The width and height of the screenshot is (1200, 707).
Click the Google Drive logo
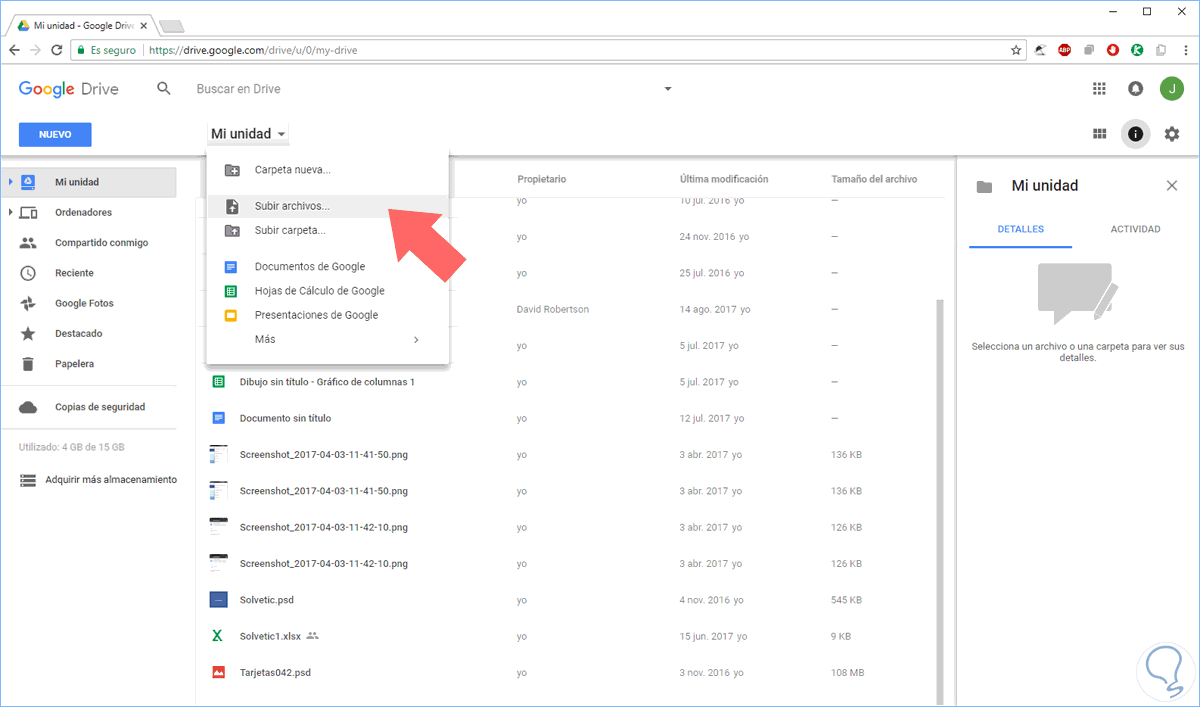point(68,89)
